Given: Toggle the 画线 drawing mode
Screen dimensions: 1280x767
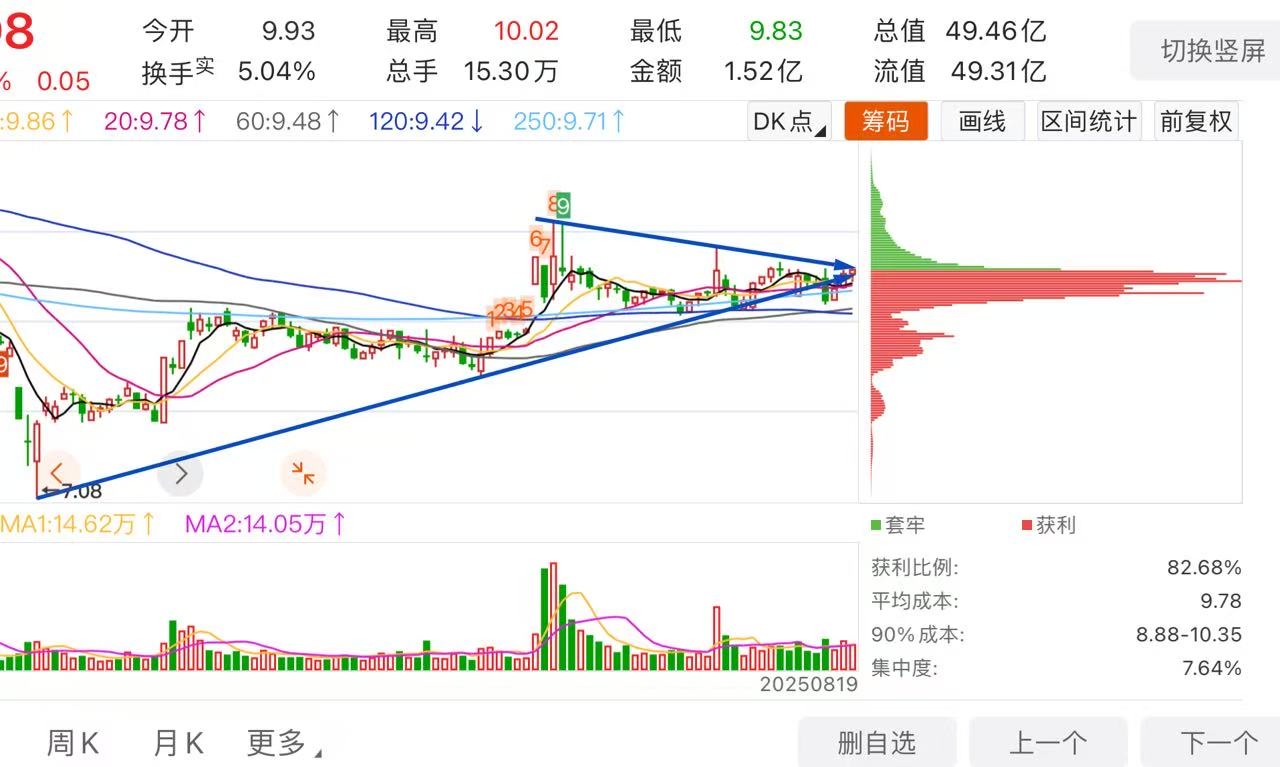Looking at the screenshot, I should (x=982, y=122).
